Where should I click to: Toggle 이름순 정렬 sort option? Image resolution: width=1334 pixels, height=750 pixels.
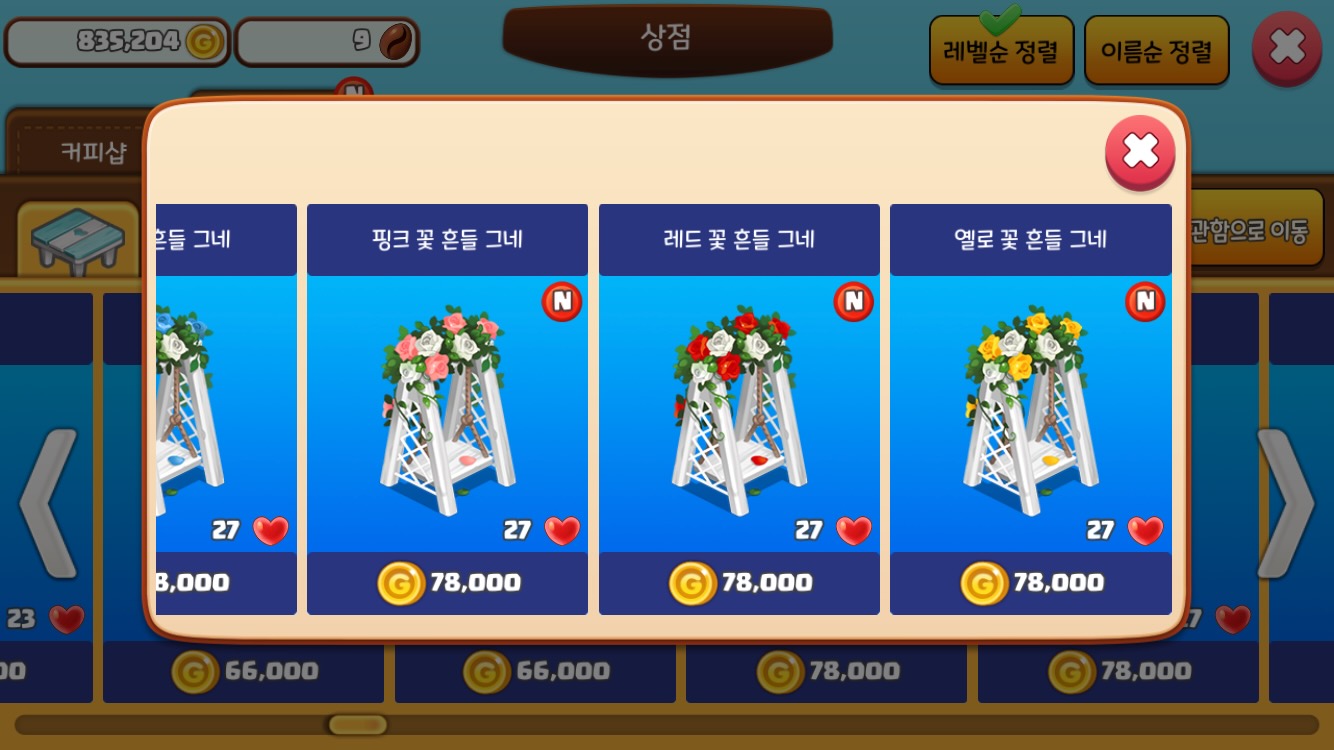pos(1157,50)
